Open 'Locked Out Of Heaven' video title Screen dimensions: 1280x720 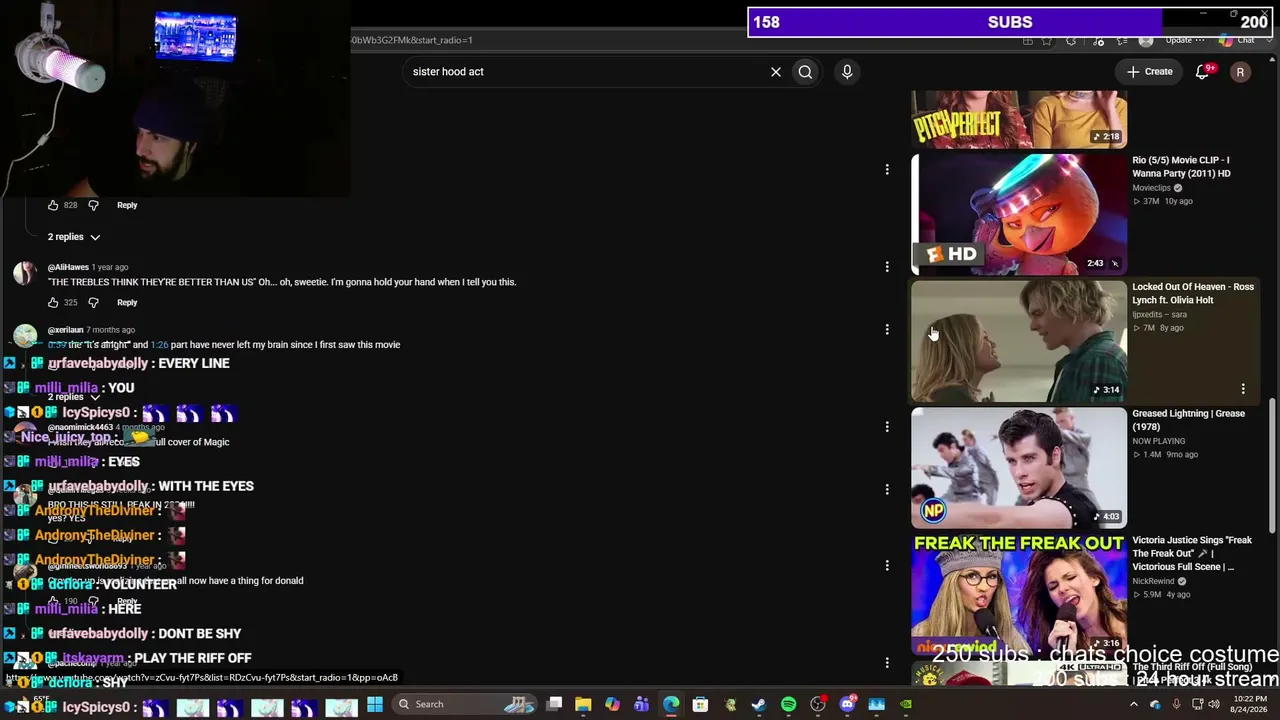click(x=1193, y=293)
